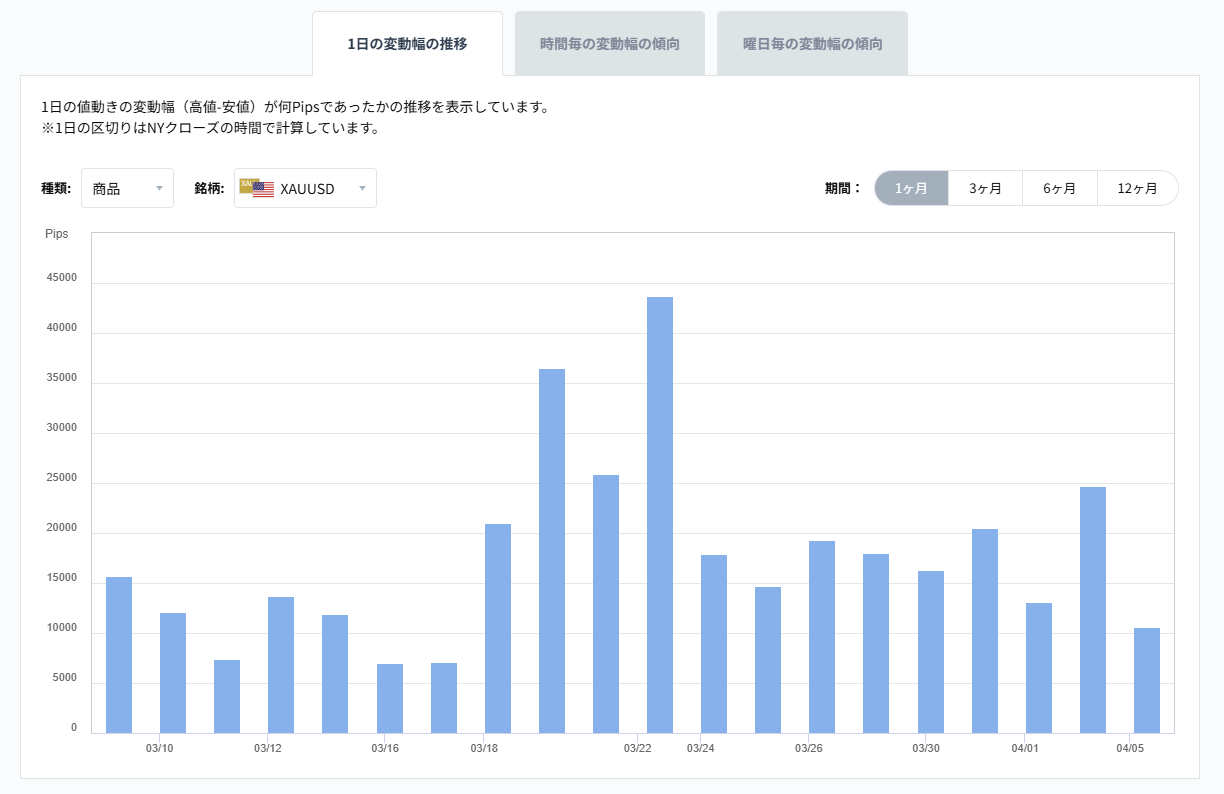Image resolution: width=1224 pixels, height=794 pixels.
Task: Click the Pips axis label
Action: 57,233
